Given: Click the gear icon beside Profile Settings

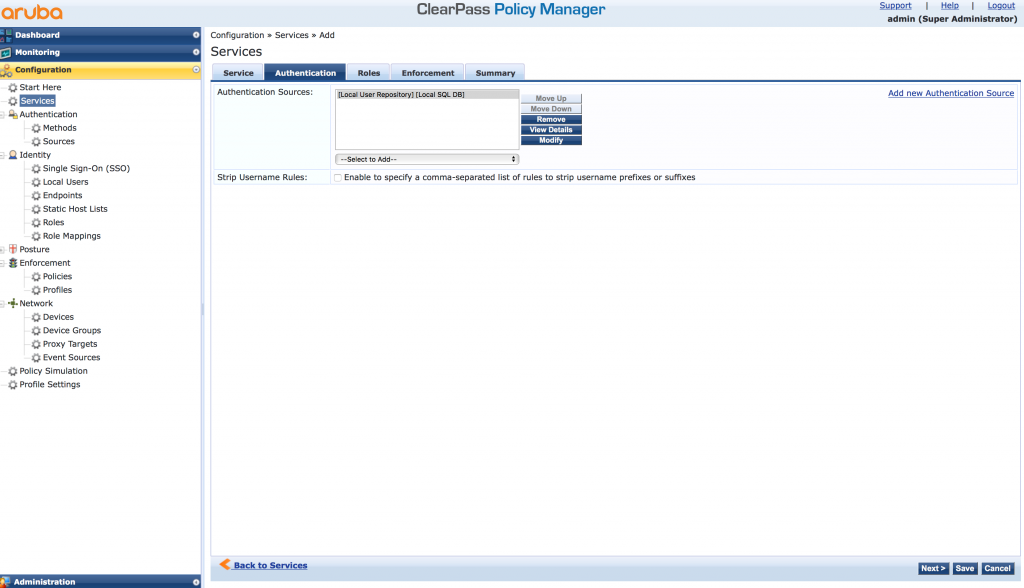Looking at the screenshot, I should pos(12,385).
